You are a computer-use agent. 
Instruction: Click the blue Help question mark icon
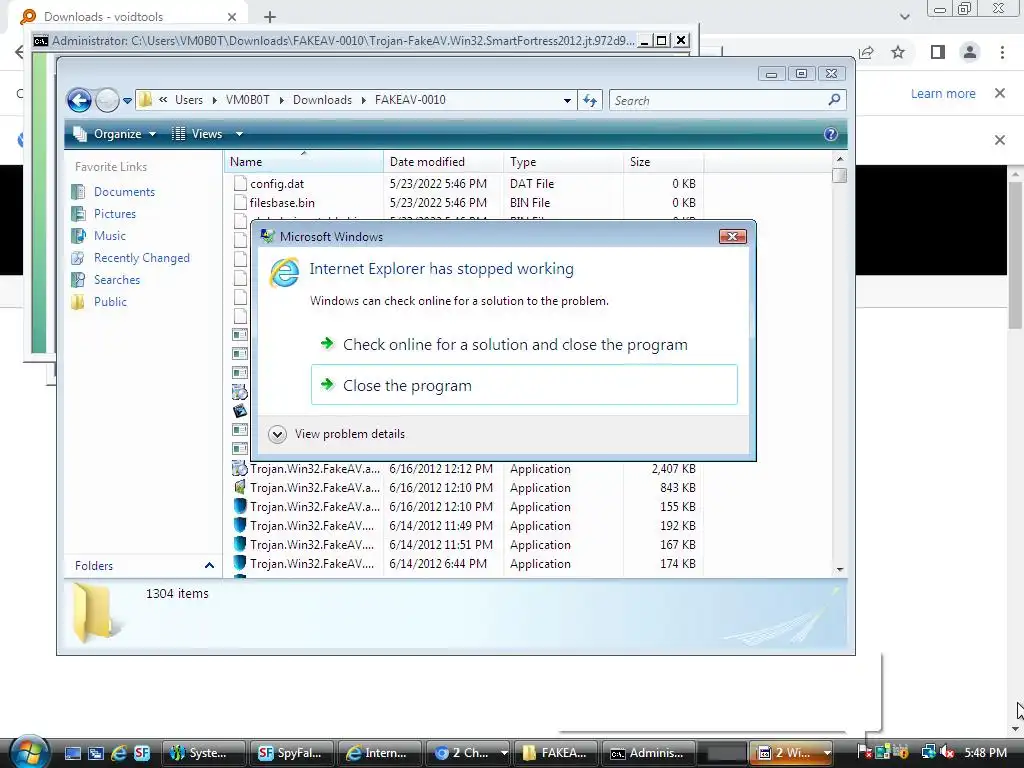(830, 134)
